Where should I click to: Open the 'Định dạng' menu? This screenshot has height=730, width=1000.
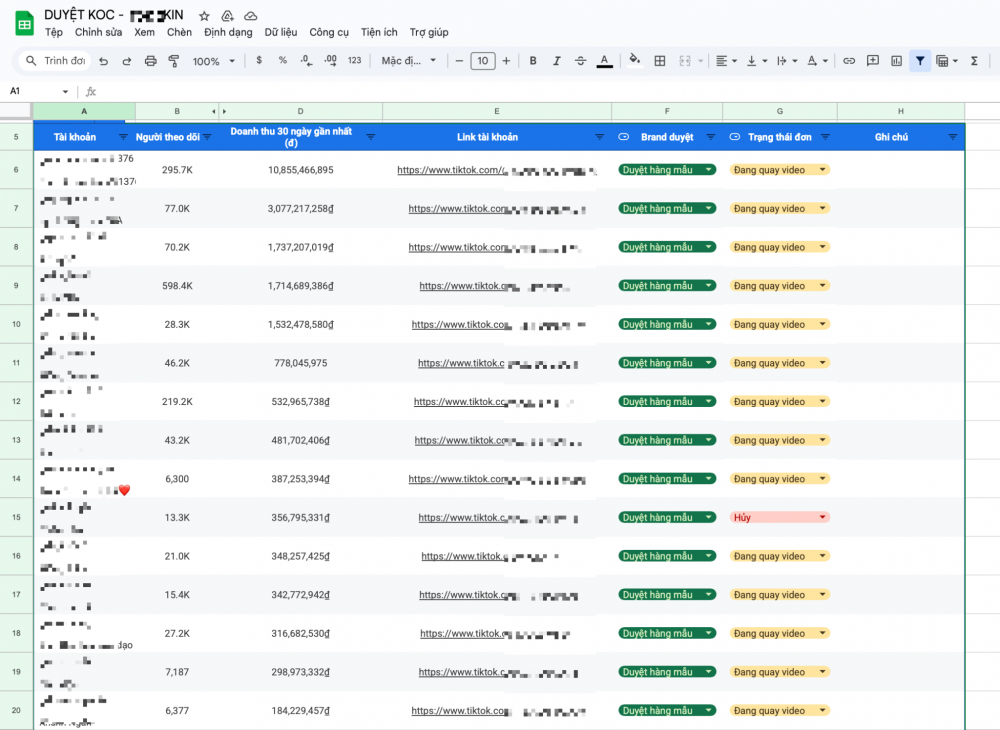point(228,32)
